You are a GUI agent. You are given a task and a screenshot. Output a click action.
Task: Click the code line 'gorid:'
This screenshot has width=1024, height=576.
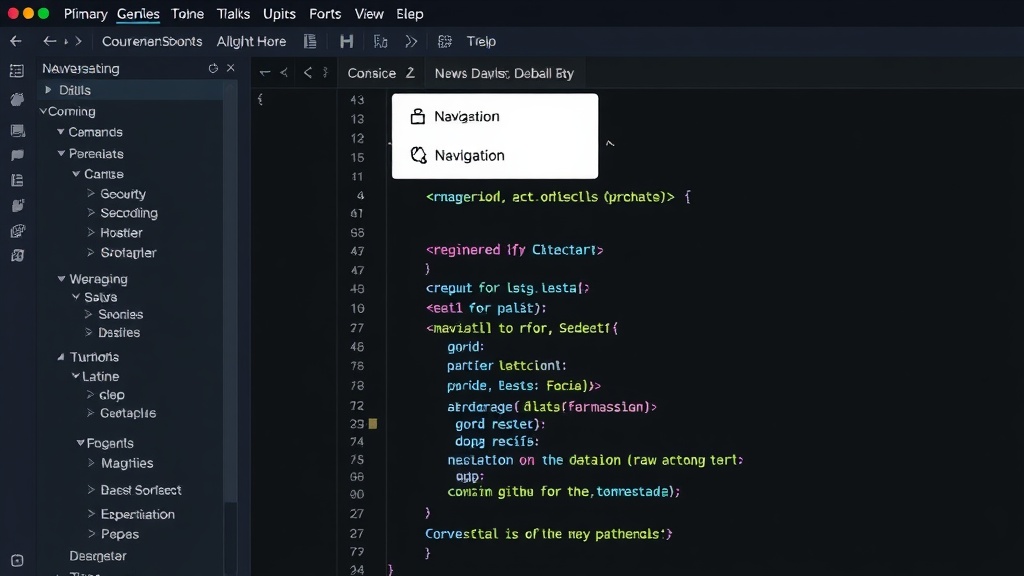tap(466, 347)
